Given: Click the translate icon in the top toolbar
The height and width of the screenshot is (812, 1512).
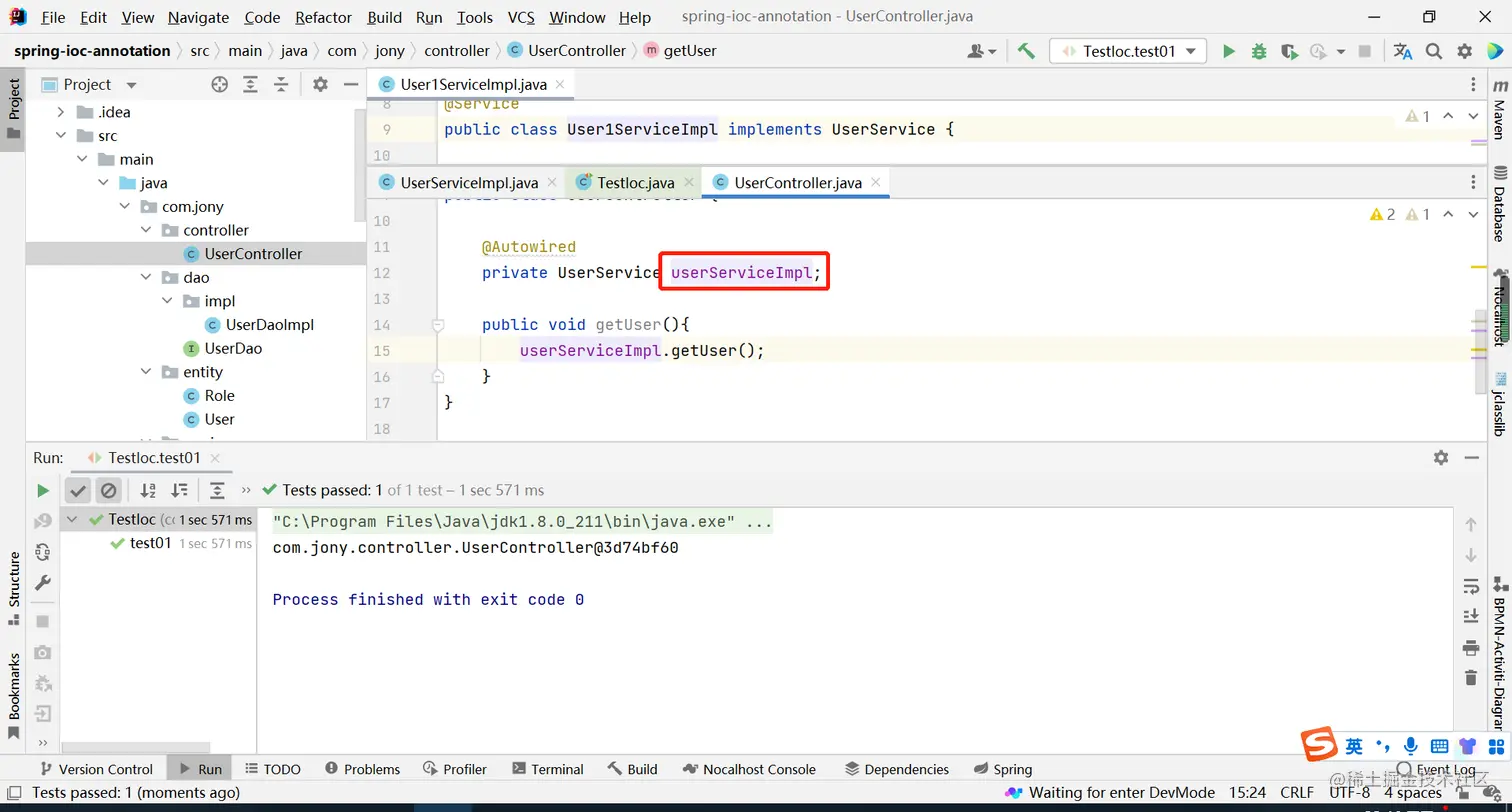Looking at the screenshot, I should (1403, 51).
